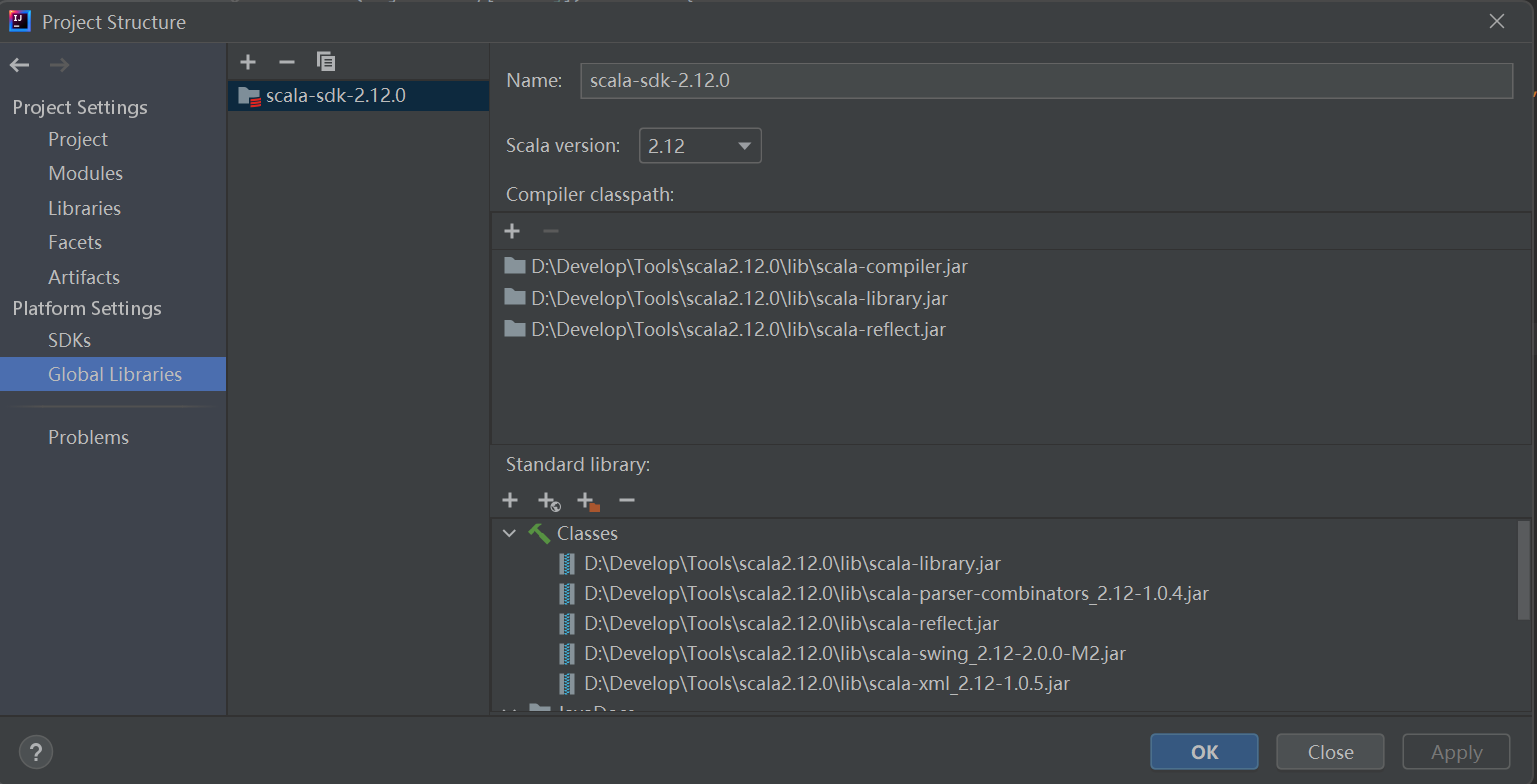Viewport: 1537px width, 784px height.
Task: Collapse the Classes tree node
Action: (x=510, y=533)
